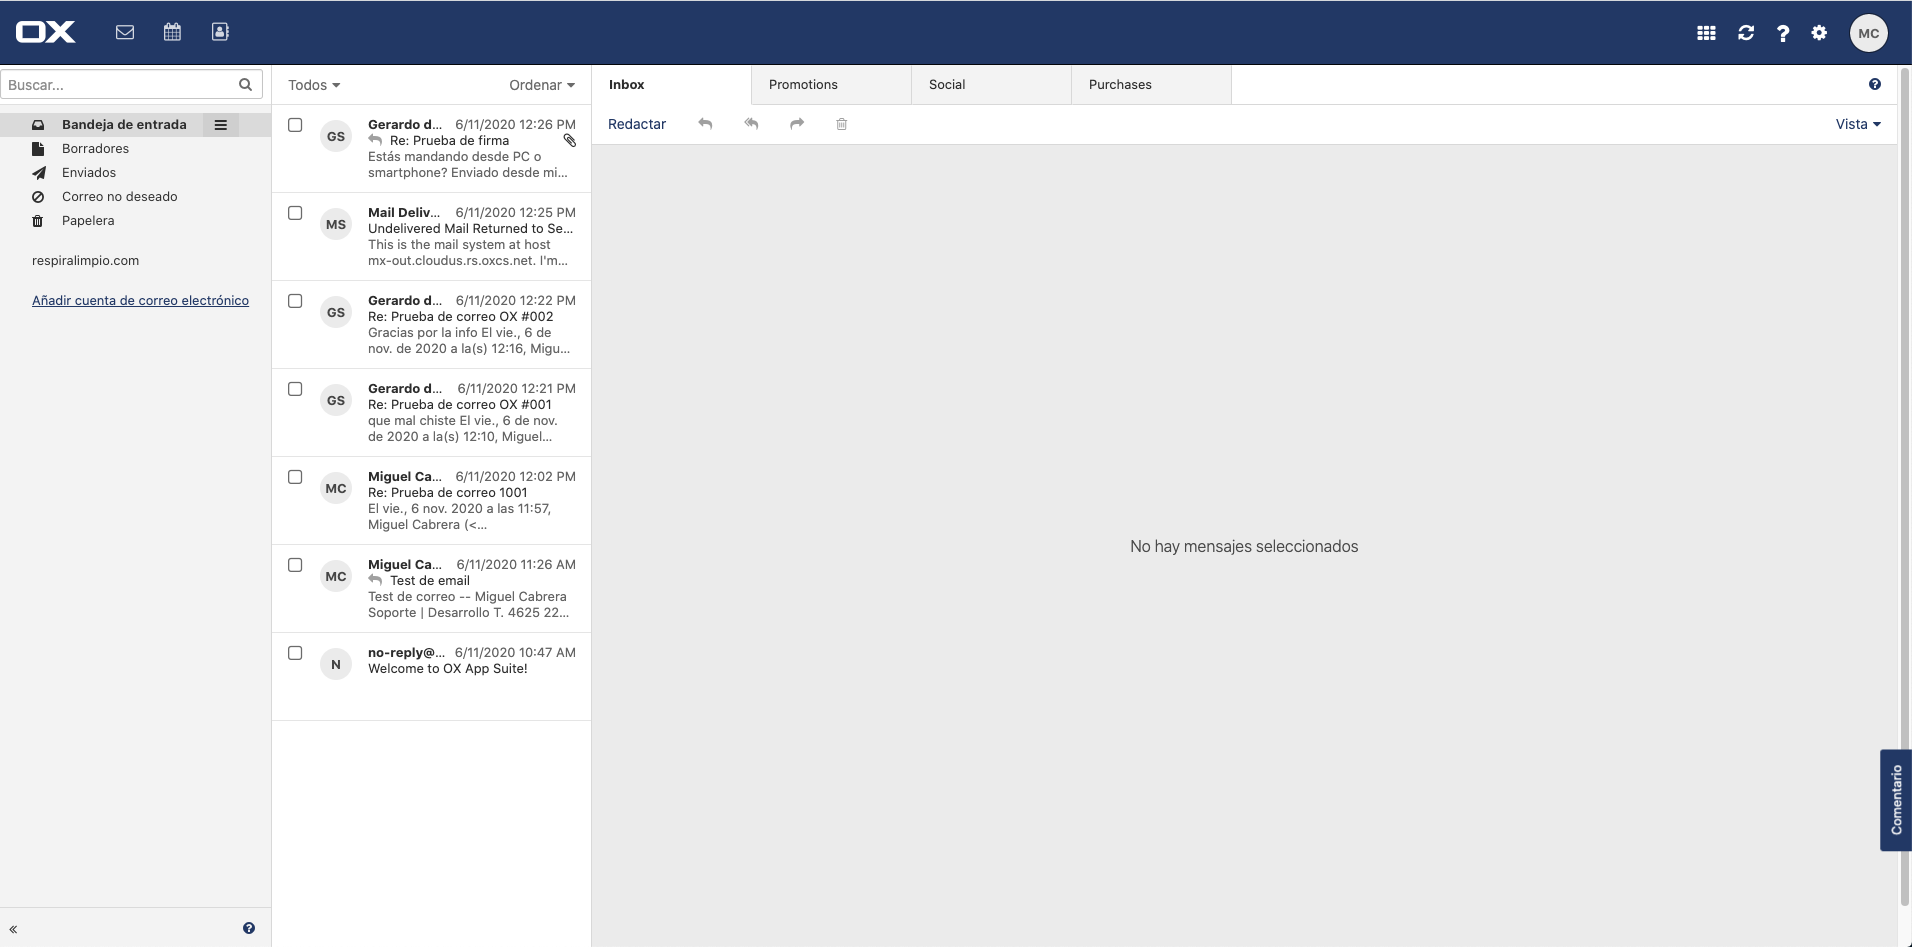Image resolution: width=1912 pixels, height=947 pixels.
Task: Open the address book icon
Action: (x=220, y=32)
